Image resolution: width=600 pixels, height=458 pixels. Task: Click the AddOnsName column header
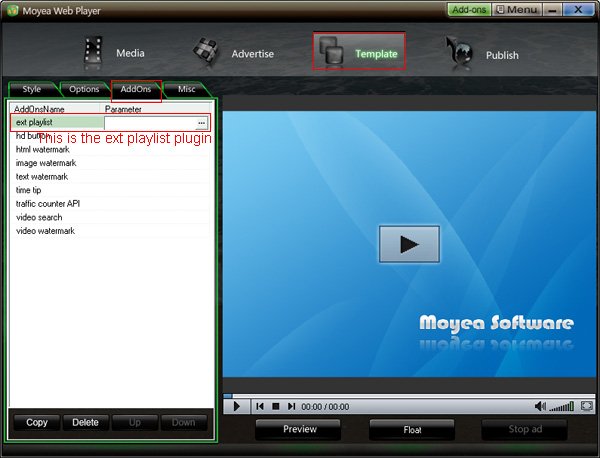pyautogui.click(x=55, y=109)
